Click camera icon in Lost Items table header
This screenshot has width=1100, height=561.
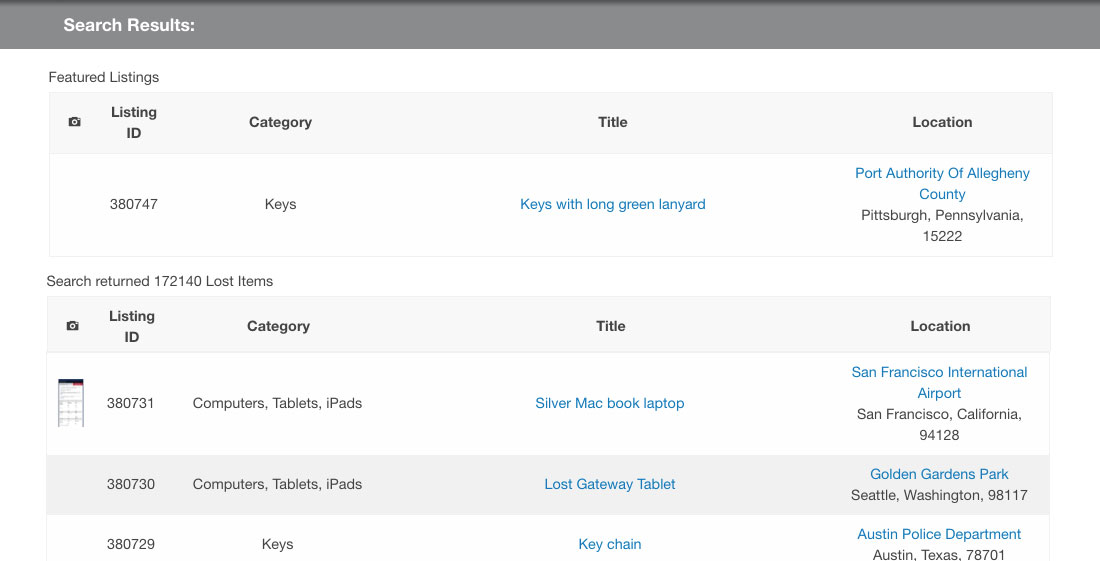(72, 326)
